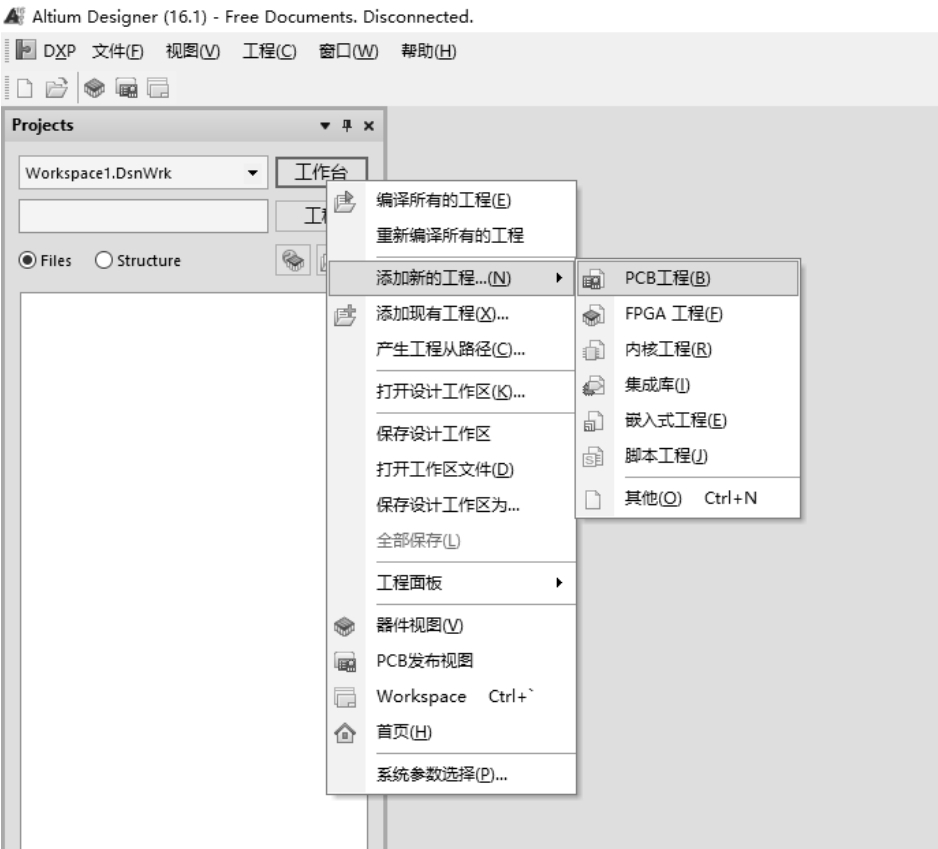Viewport: 938px width, 849px height.
Task: Click the Altium Designer title bar logo
Action: (x=14, y=16)
